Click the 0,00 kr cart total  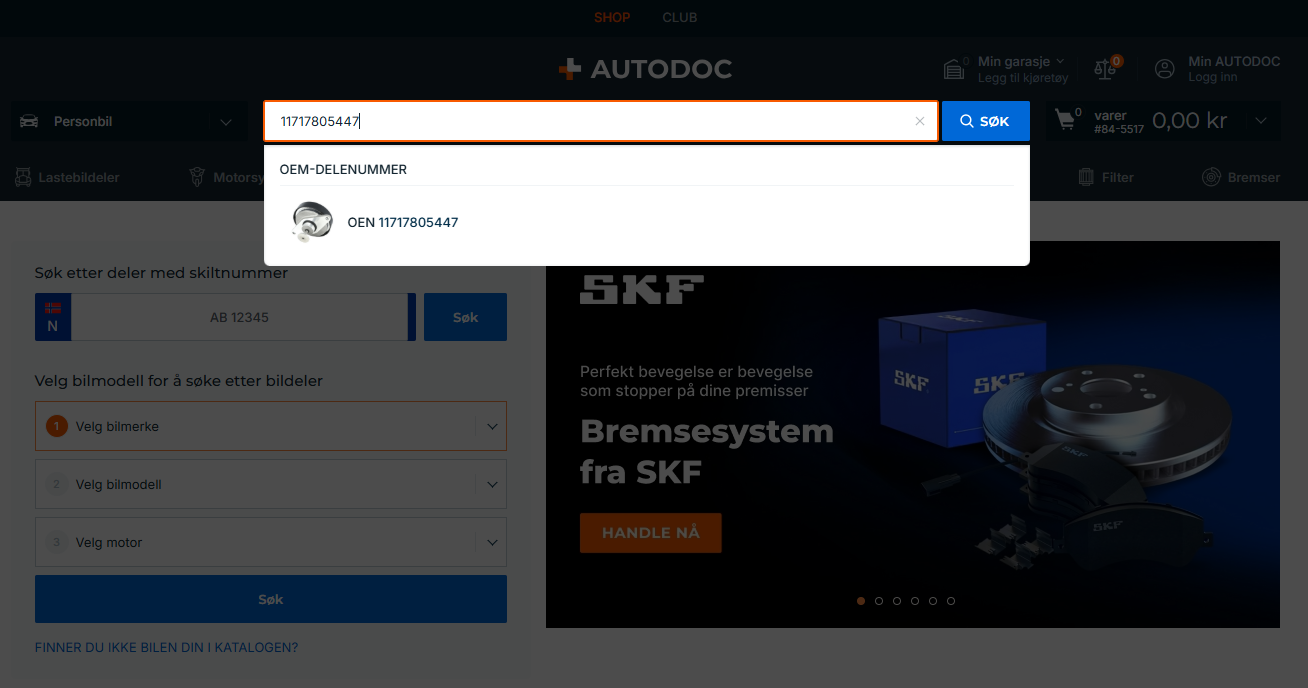tap(1190, 121)
